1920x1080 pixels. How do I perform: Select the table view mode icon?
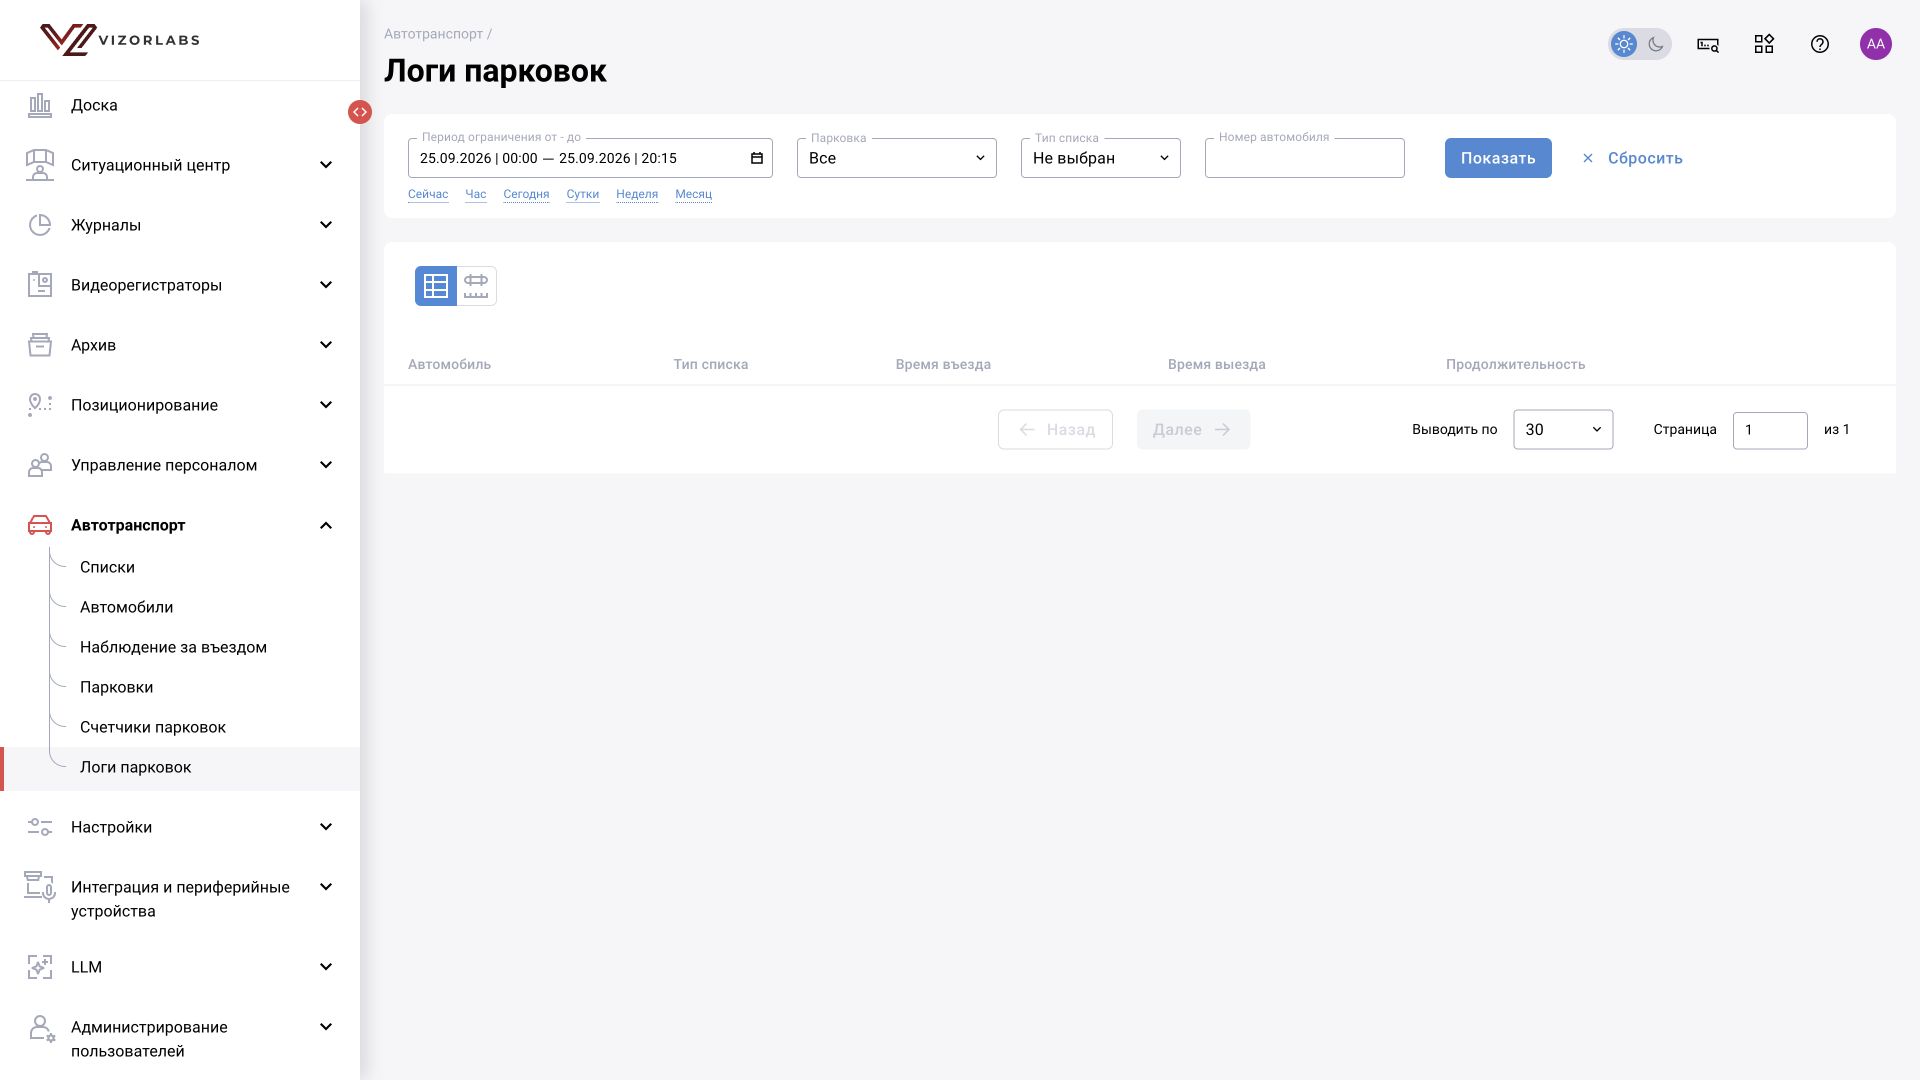click(x=436, y=286)
